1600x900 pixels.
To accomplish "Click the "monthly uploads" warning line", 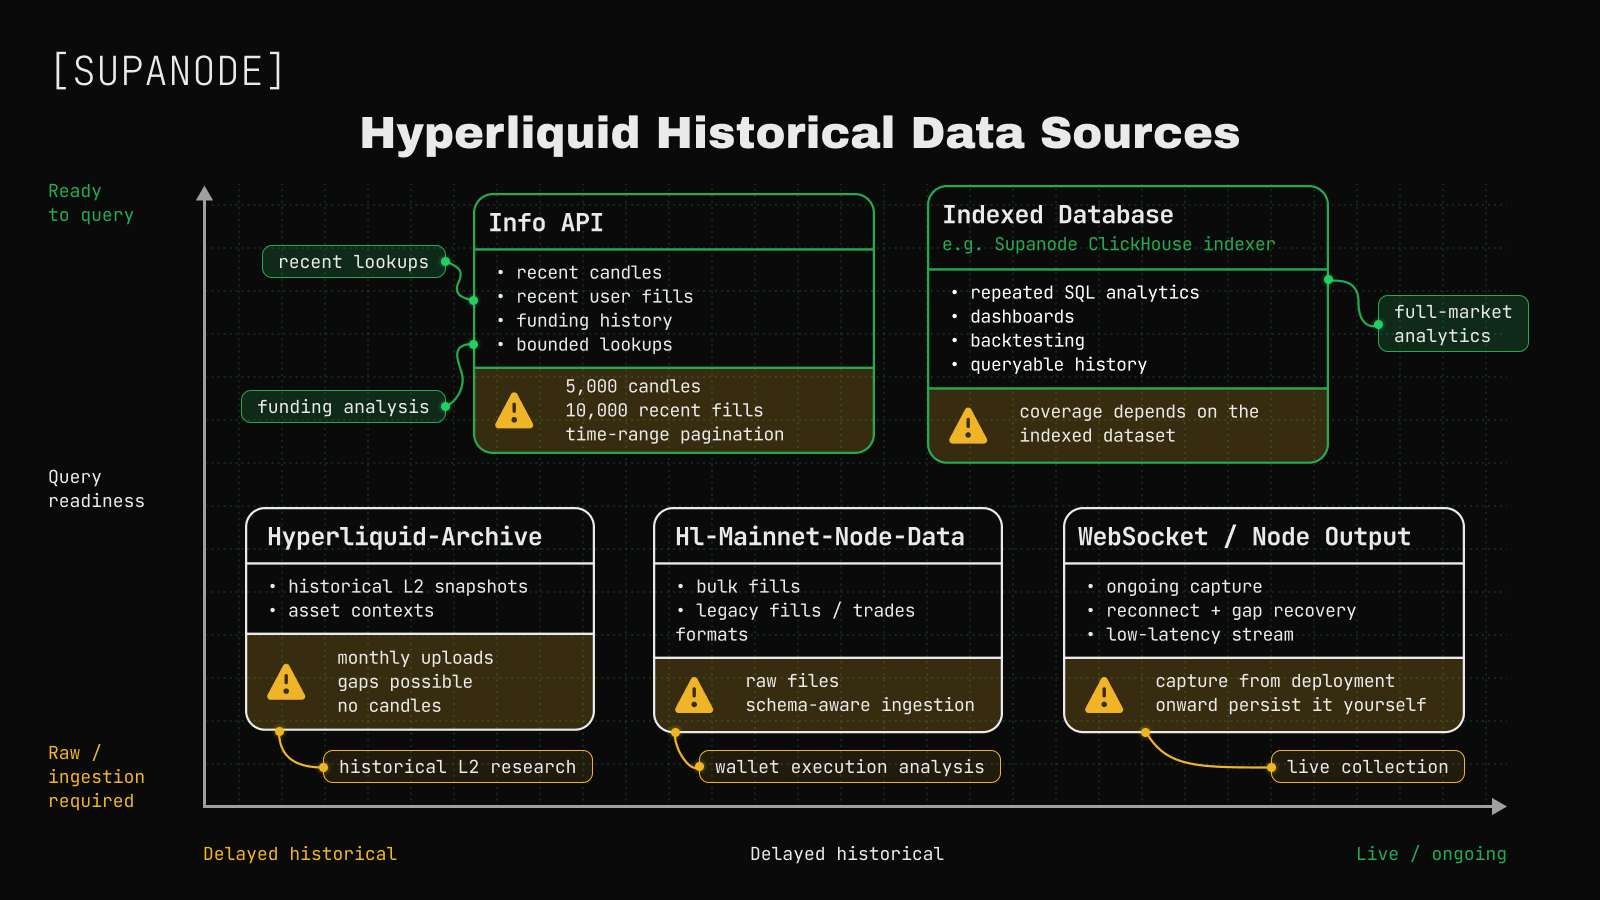I will (x=415, y=658).
